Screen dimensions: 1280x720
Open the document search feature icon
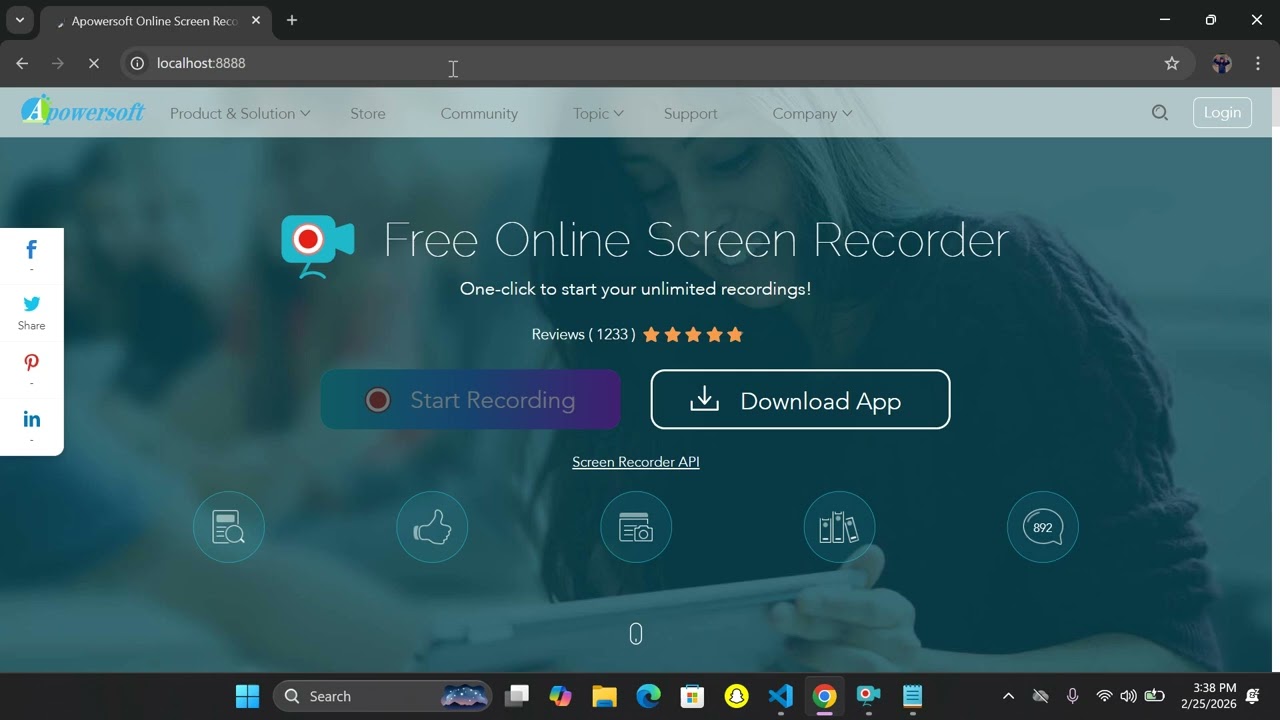[229, 527]
